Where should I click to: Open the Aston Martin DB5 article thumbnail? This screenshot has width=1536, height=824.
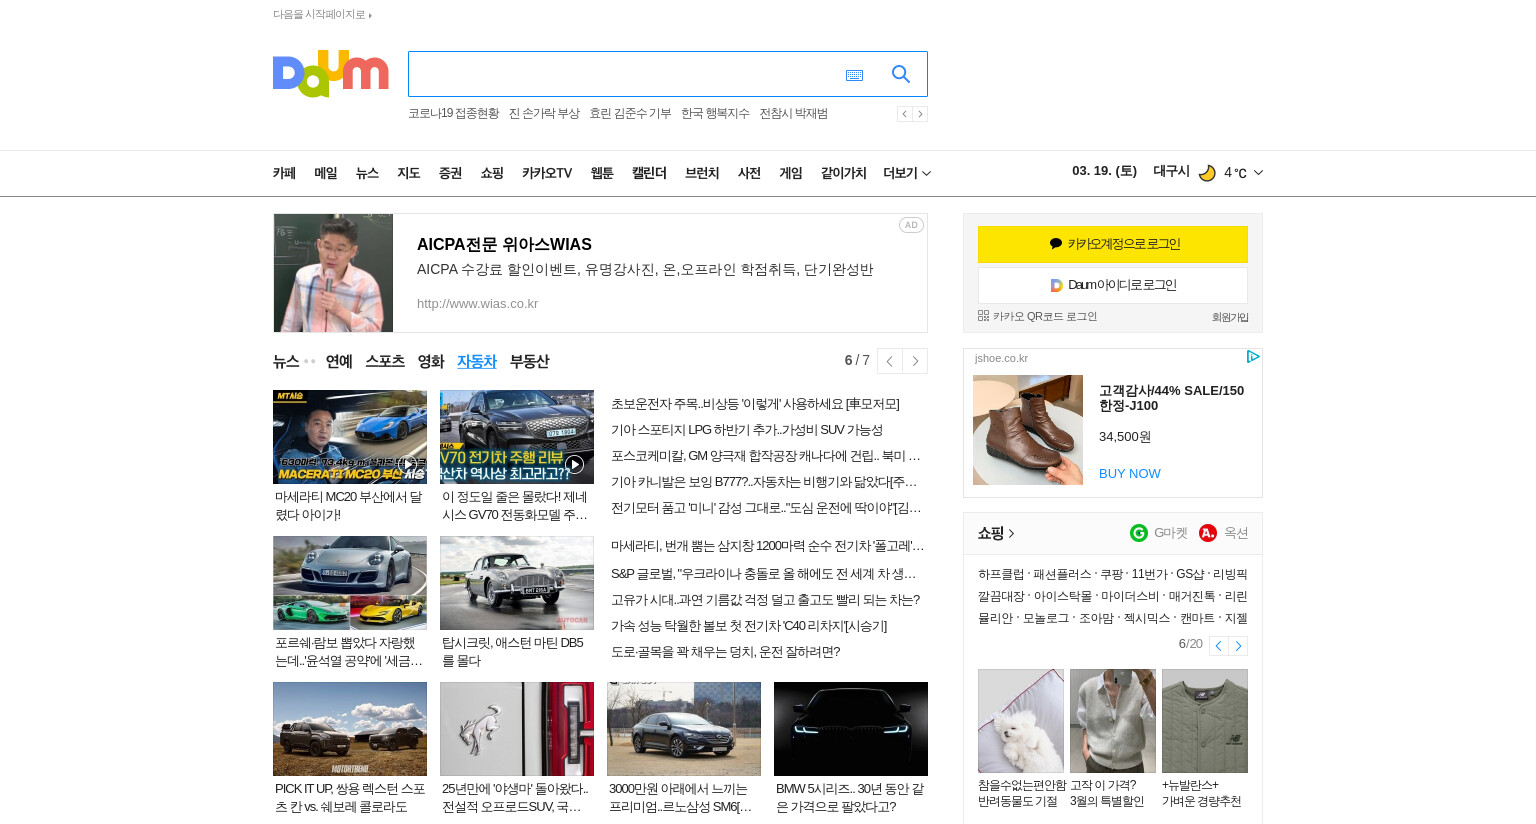coord(517,583)
